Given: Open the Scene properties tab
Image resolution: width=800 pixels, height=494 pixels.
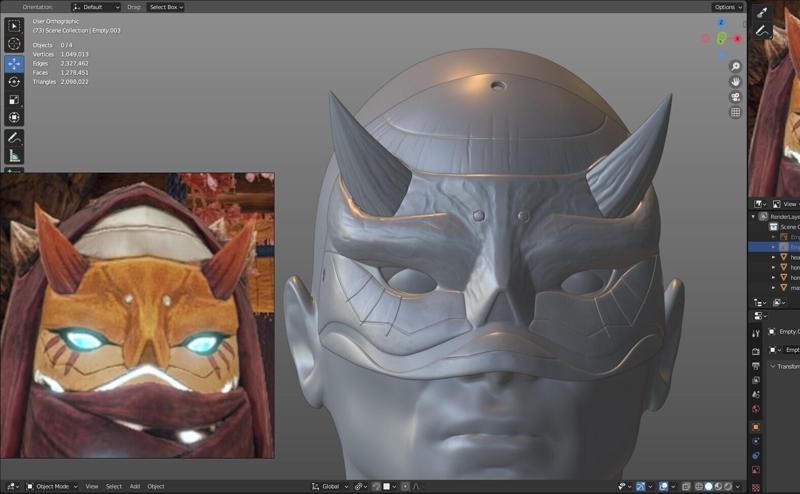Looking at the screenshot, I should coord(756,394).
